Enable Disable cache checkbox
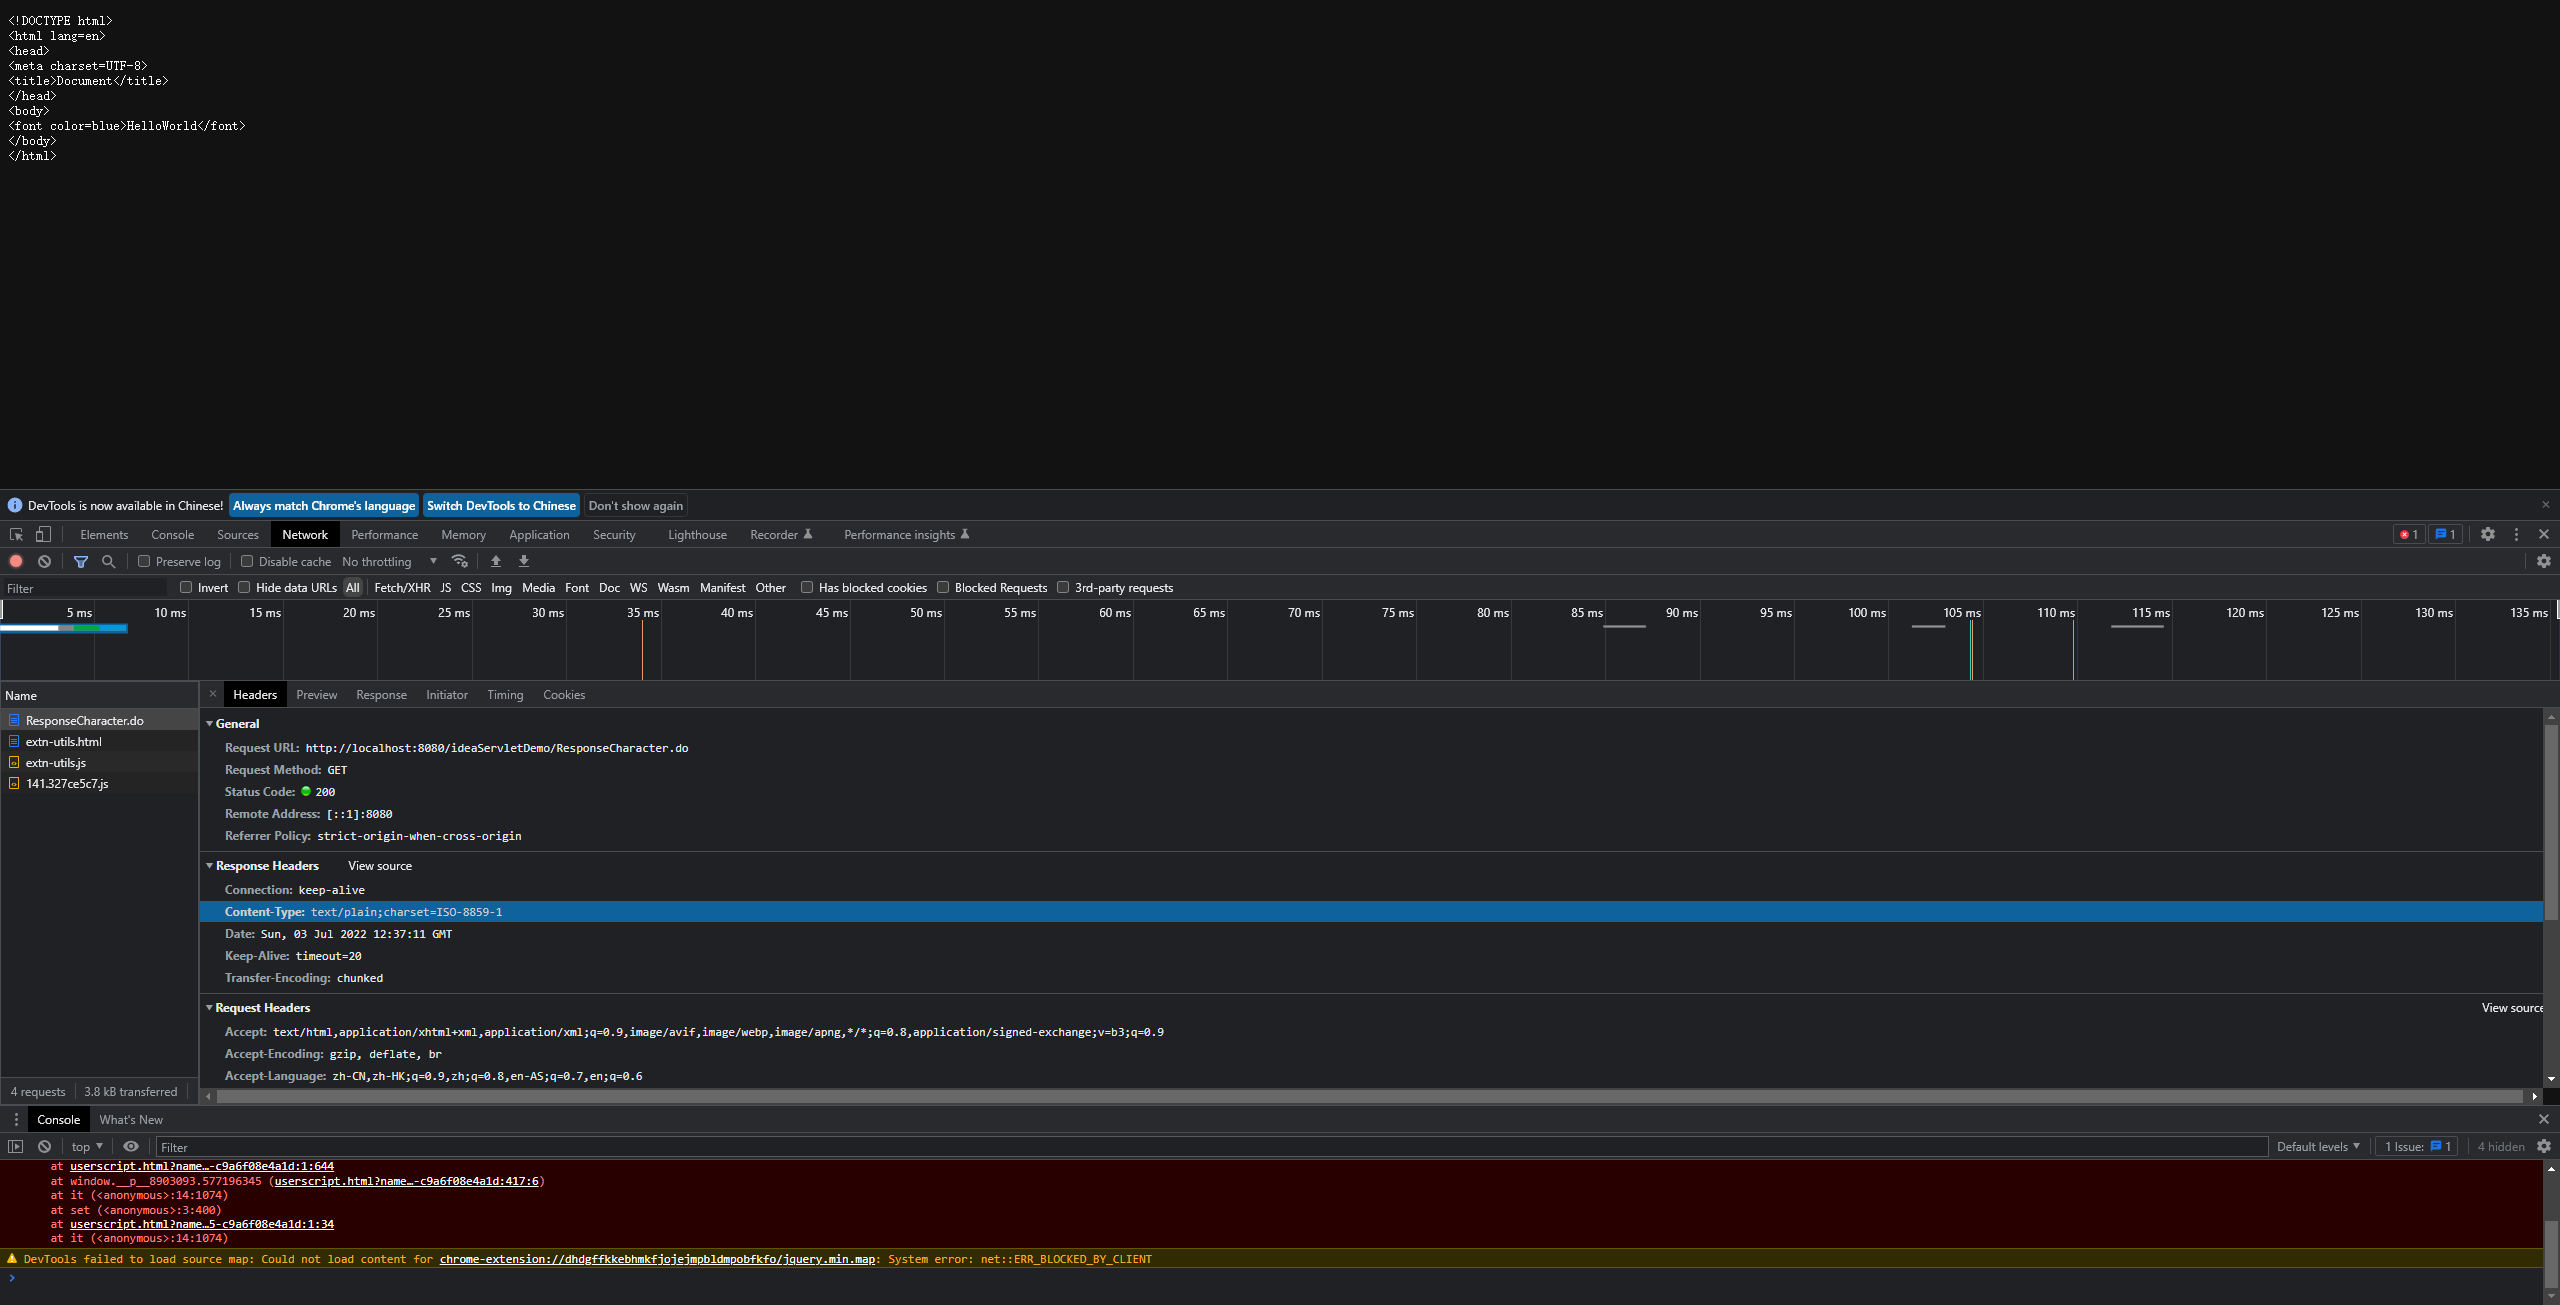Image resolution: width=2560 pixels, height=1305 pixels. (x=247, y=562)
